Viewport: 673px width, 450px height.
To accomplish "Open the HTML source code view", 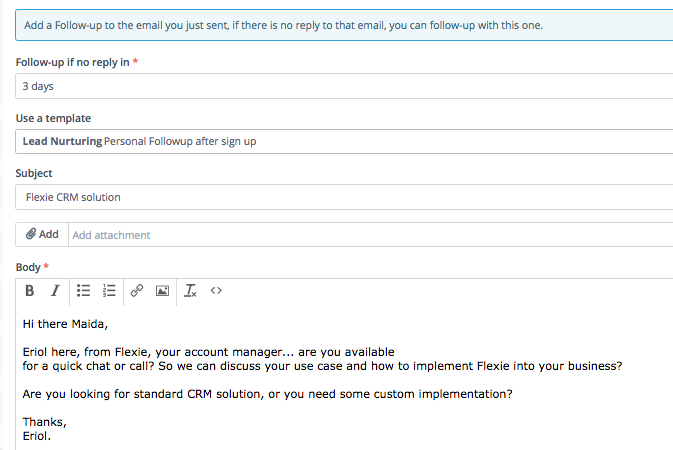I will [x=216, y=291].
